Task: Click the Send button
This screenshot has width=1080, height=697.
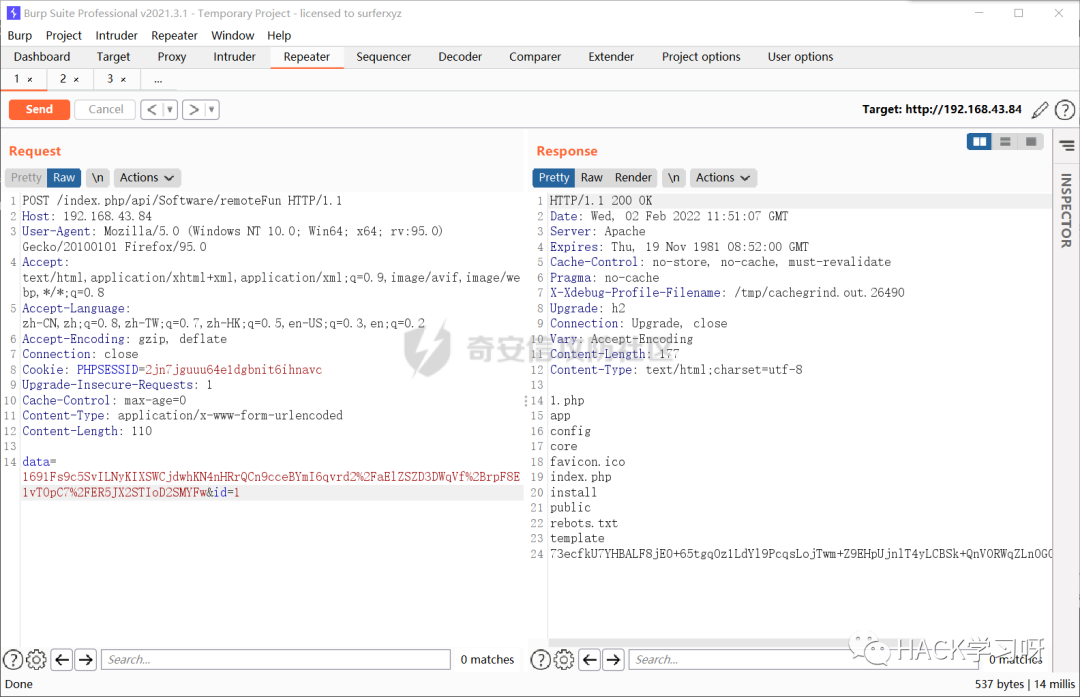Action: [x=39, y=109]
